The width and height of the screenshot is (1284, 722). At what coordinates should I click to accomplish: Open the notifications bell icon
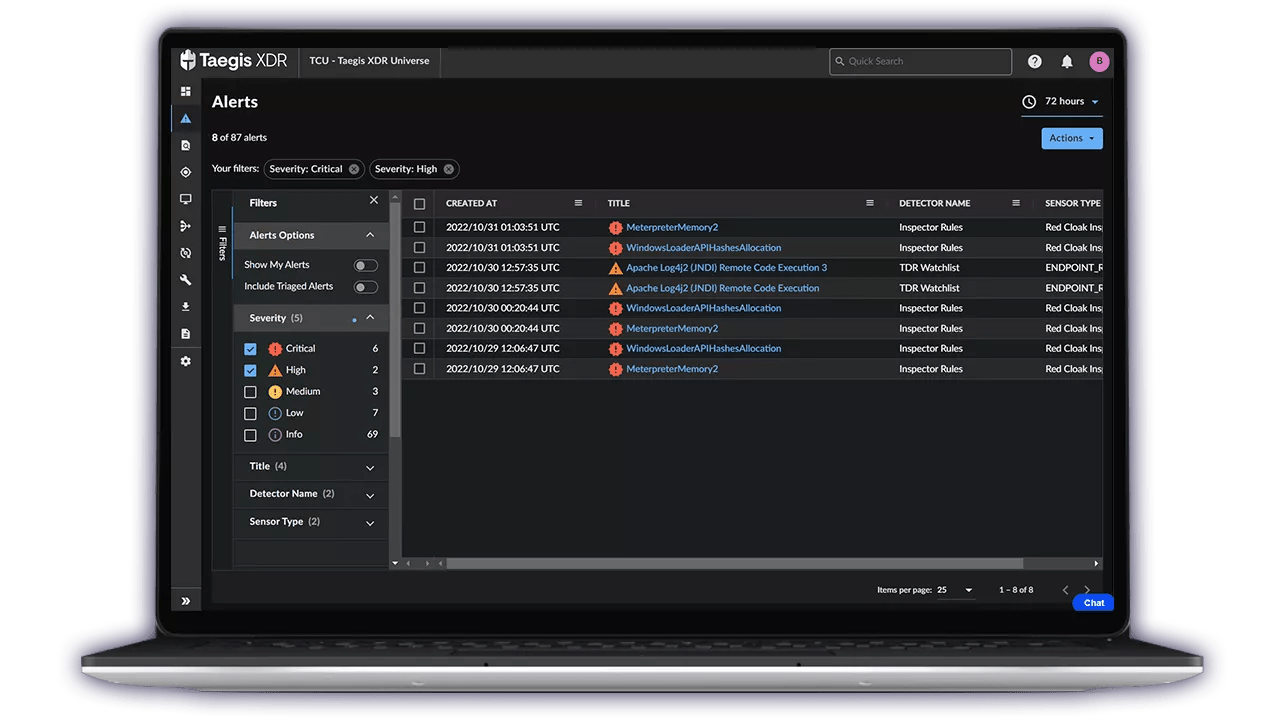(1067, 61)
